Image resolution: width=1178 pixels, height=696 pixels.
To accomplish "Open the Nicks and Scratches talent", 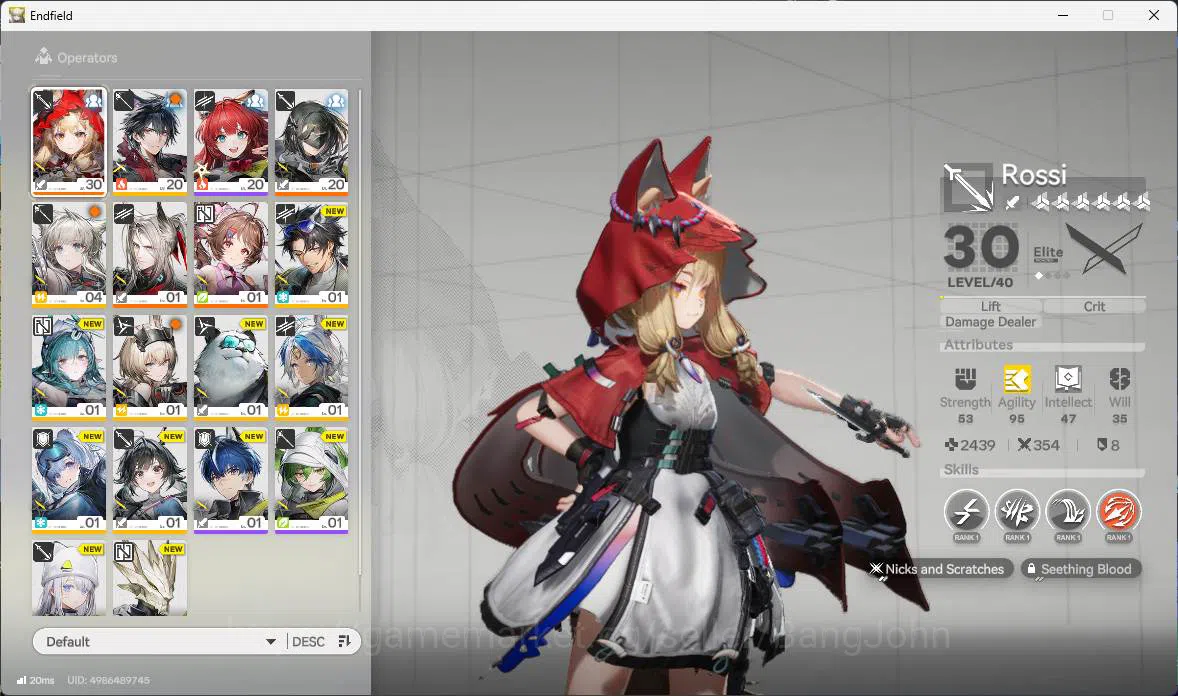I will 940,569.
